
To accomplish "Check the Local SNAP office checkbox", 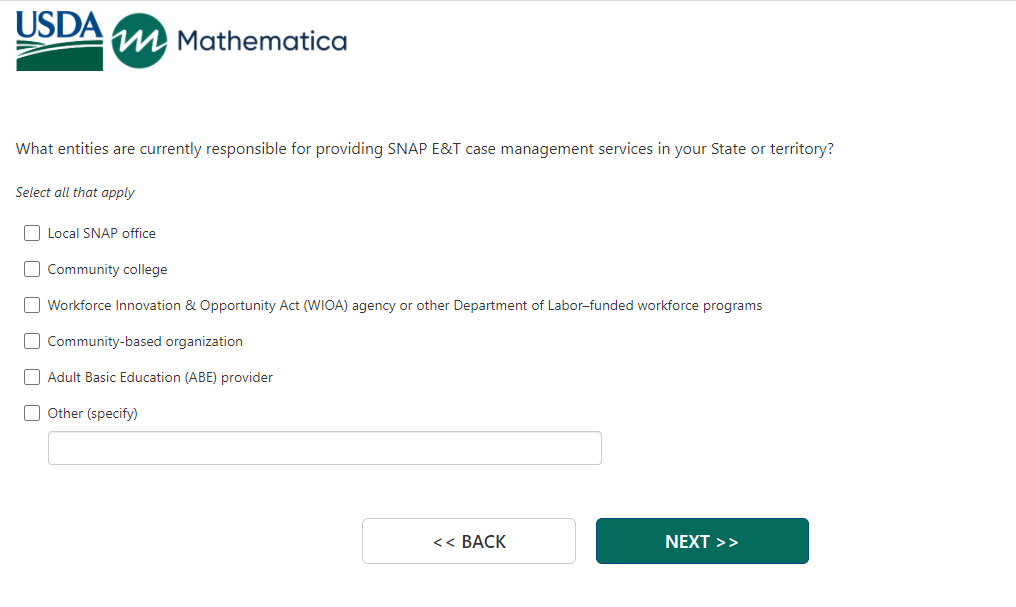I will click(x=32, y=233).
